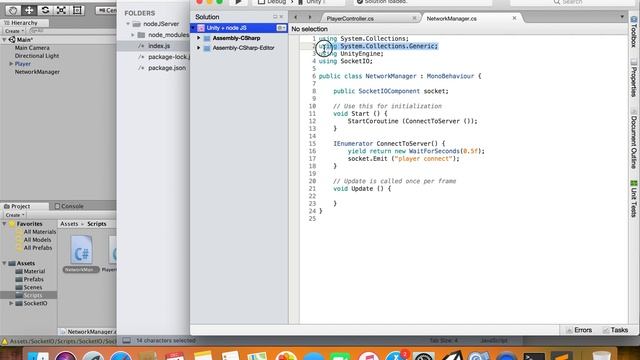The image size is (640, 360).
Task: Run the project with the play button
Action: tap(238, 2)
